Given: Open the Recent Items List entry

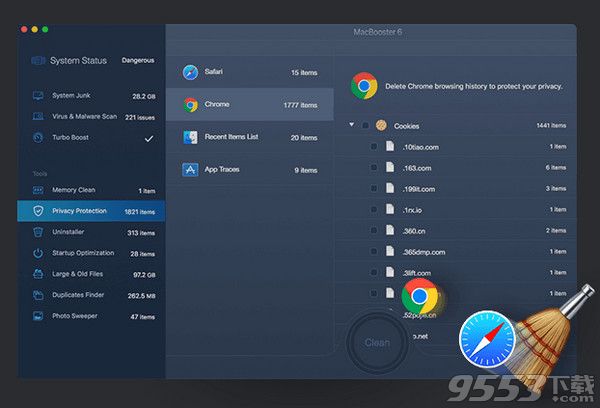Looking at the screenshot, I should point(248,137).
